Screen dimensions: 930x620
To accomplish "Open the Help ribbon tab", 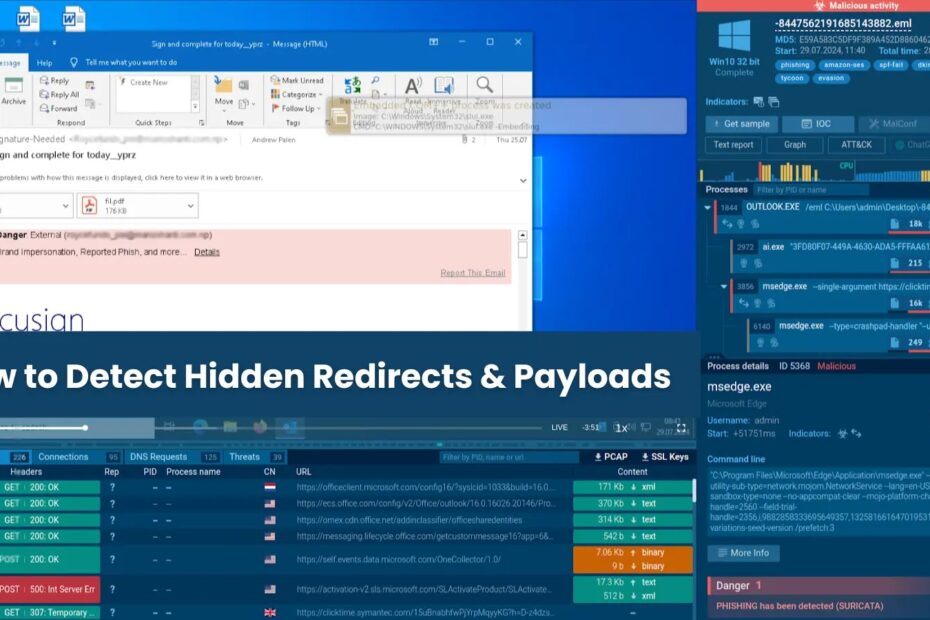I will point(44,62).
